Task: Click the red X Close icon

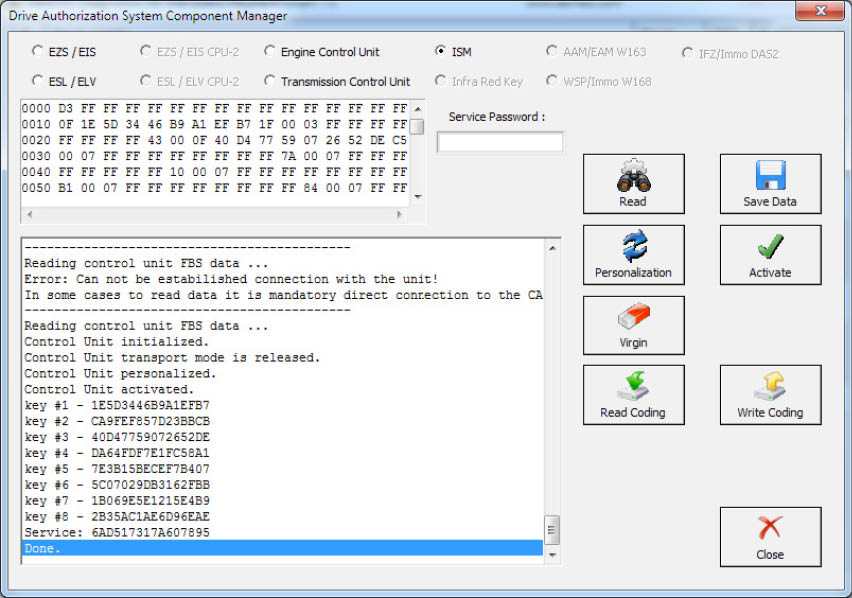Action: tap(770, 530)
